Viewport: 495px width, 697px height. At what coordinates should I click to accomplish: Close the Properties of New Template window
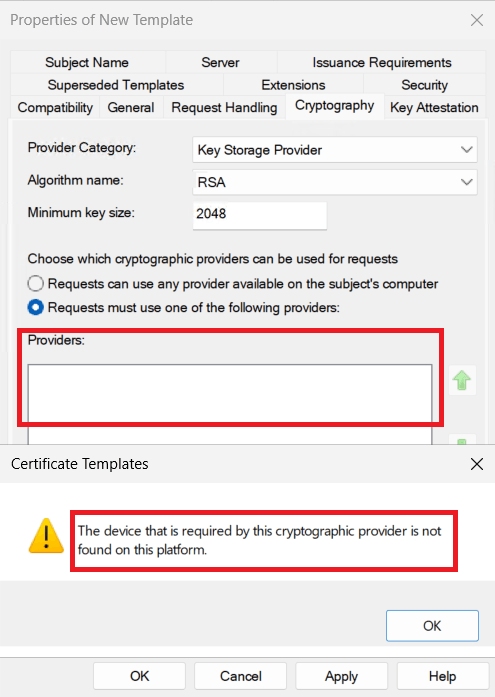click(x=476, y=20)
